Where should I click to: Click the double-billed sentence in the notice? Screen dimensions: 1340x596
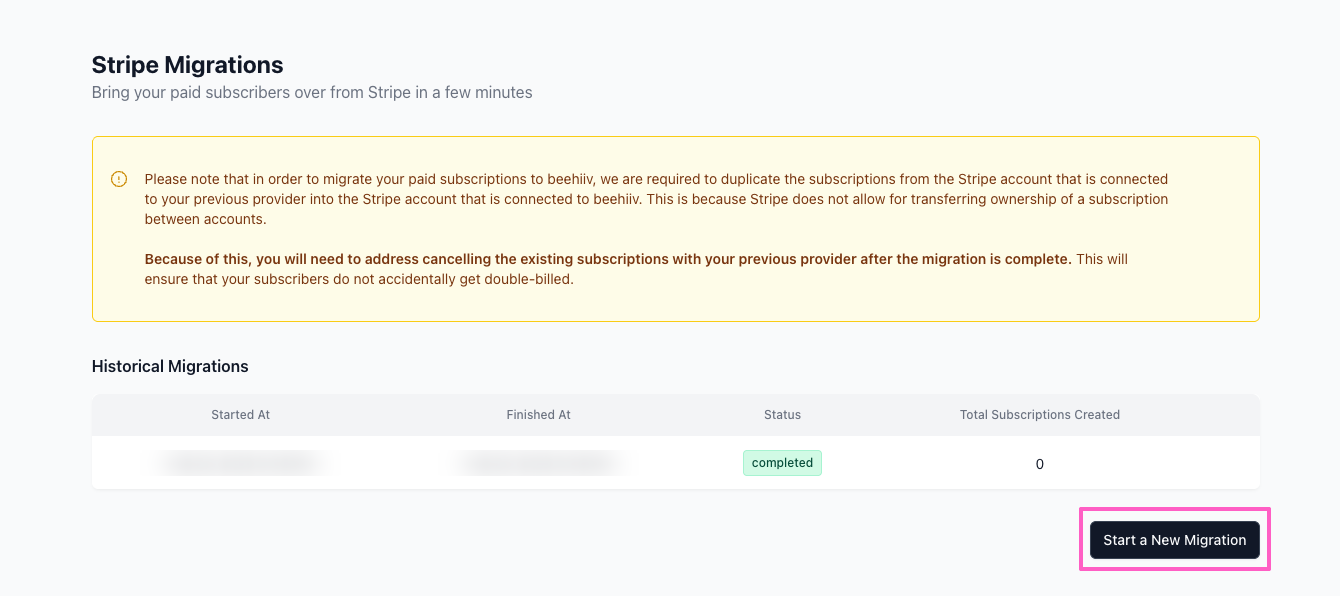360,279
